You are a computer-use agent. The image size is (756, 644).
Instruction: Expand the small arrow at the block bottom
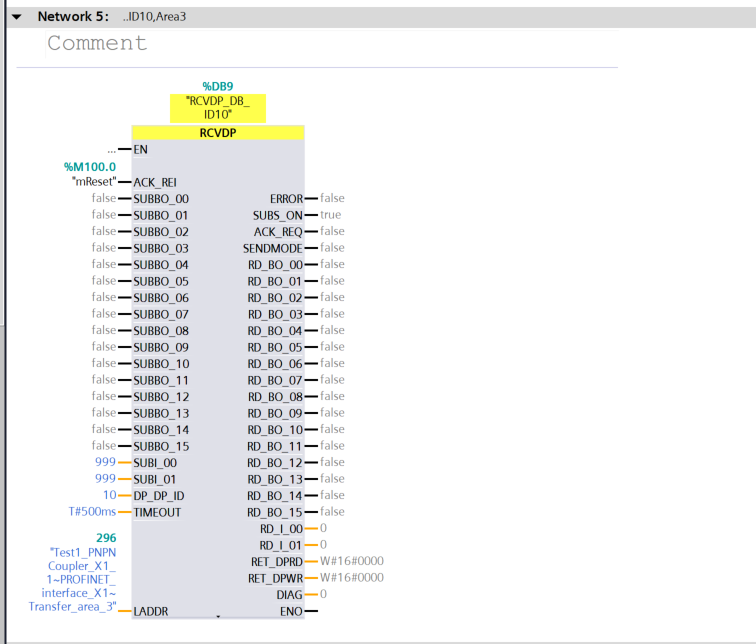click(218, 617)
